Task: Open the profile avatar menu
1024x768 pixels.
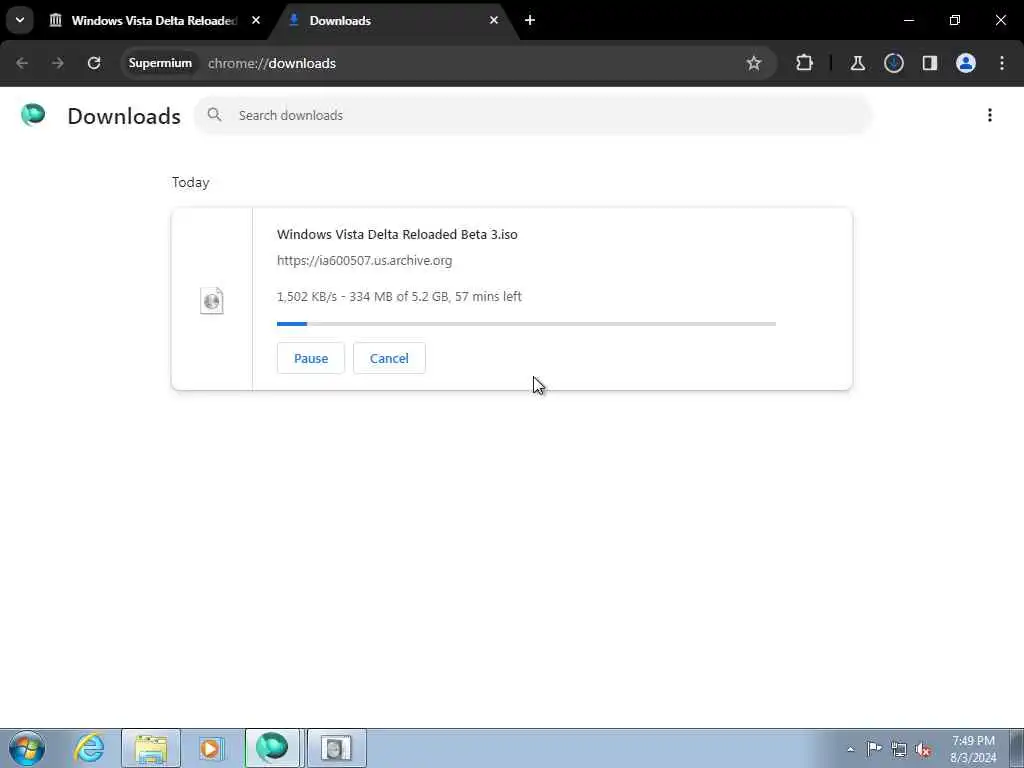Action: click(966, 63)
